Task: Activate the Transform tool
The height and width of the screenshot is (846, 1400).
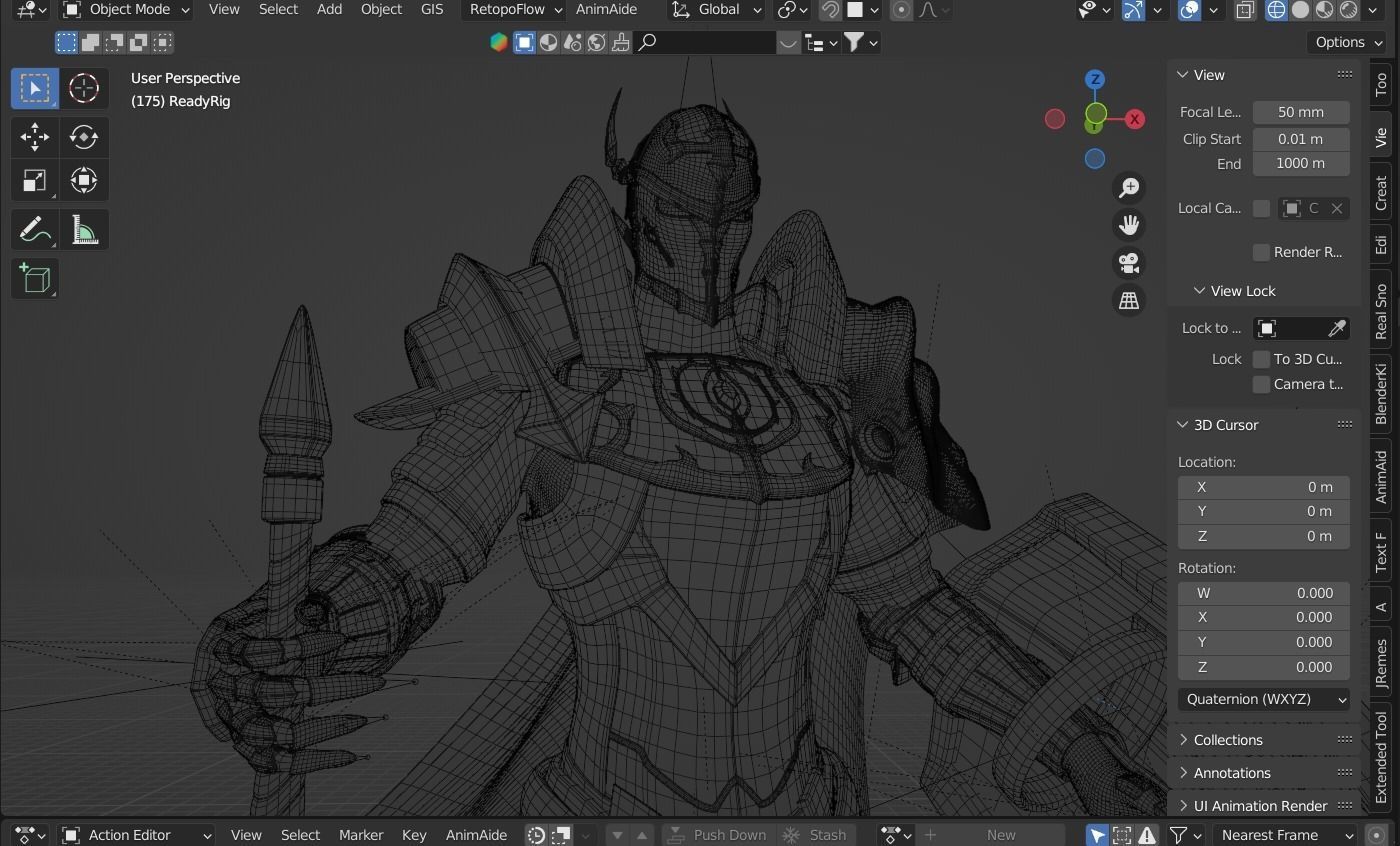Action: click(x=84, y=181)
